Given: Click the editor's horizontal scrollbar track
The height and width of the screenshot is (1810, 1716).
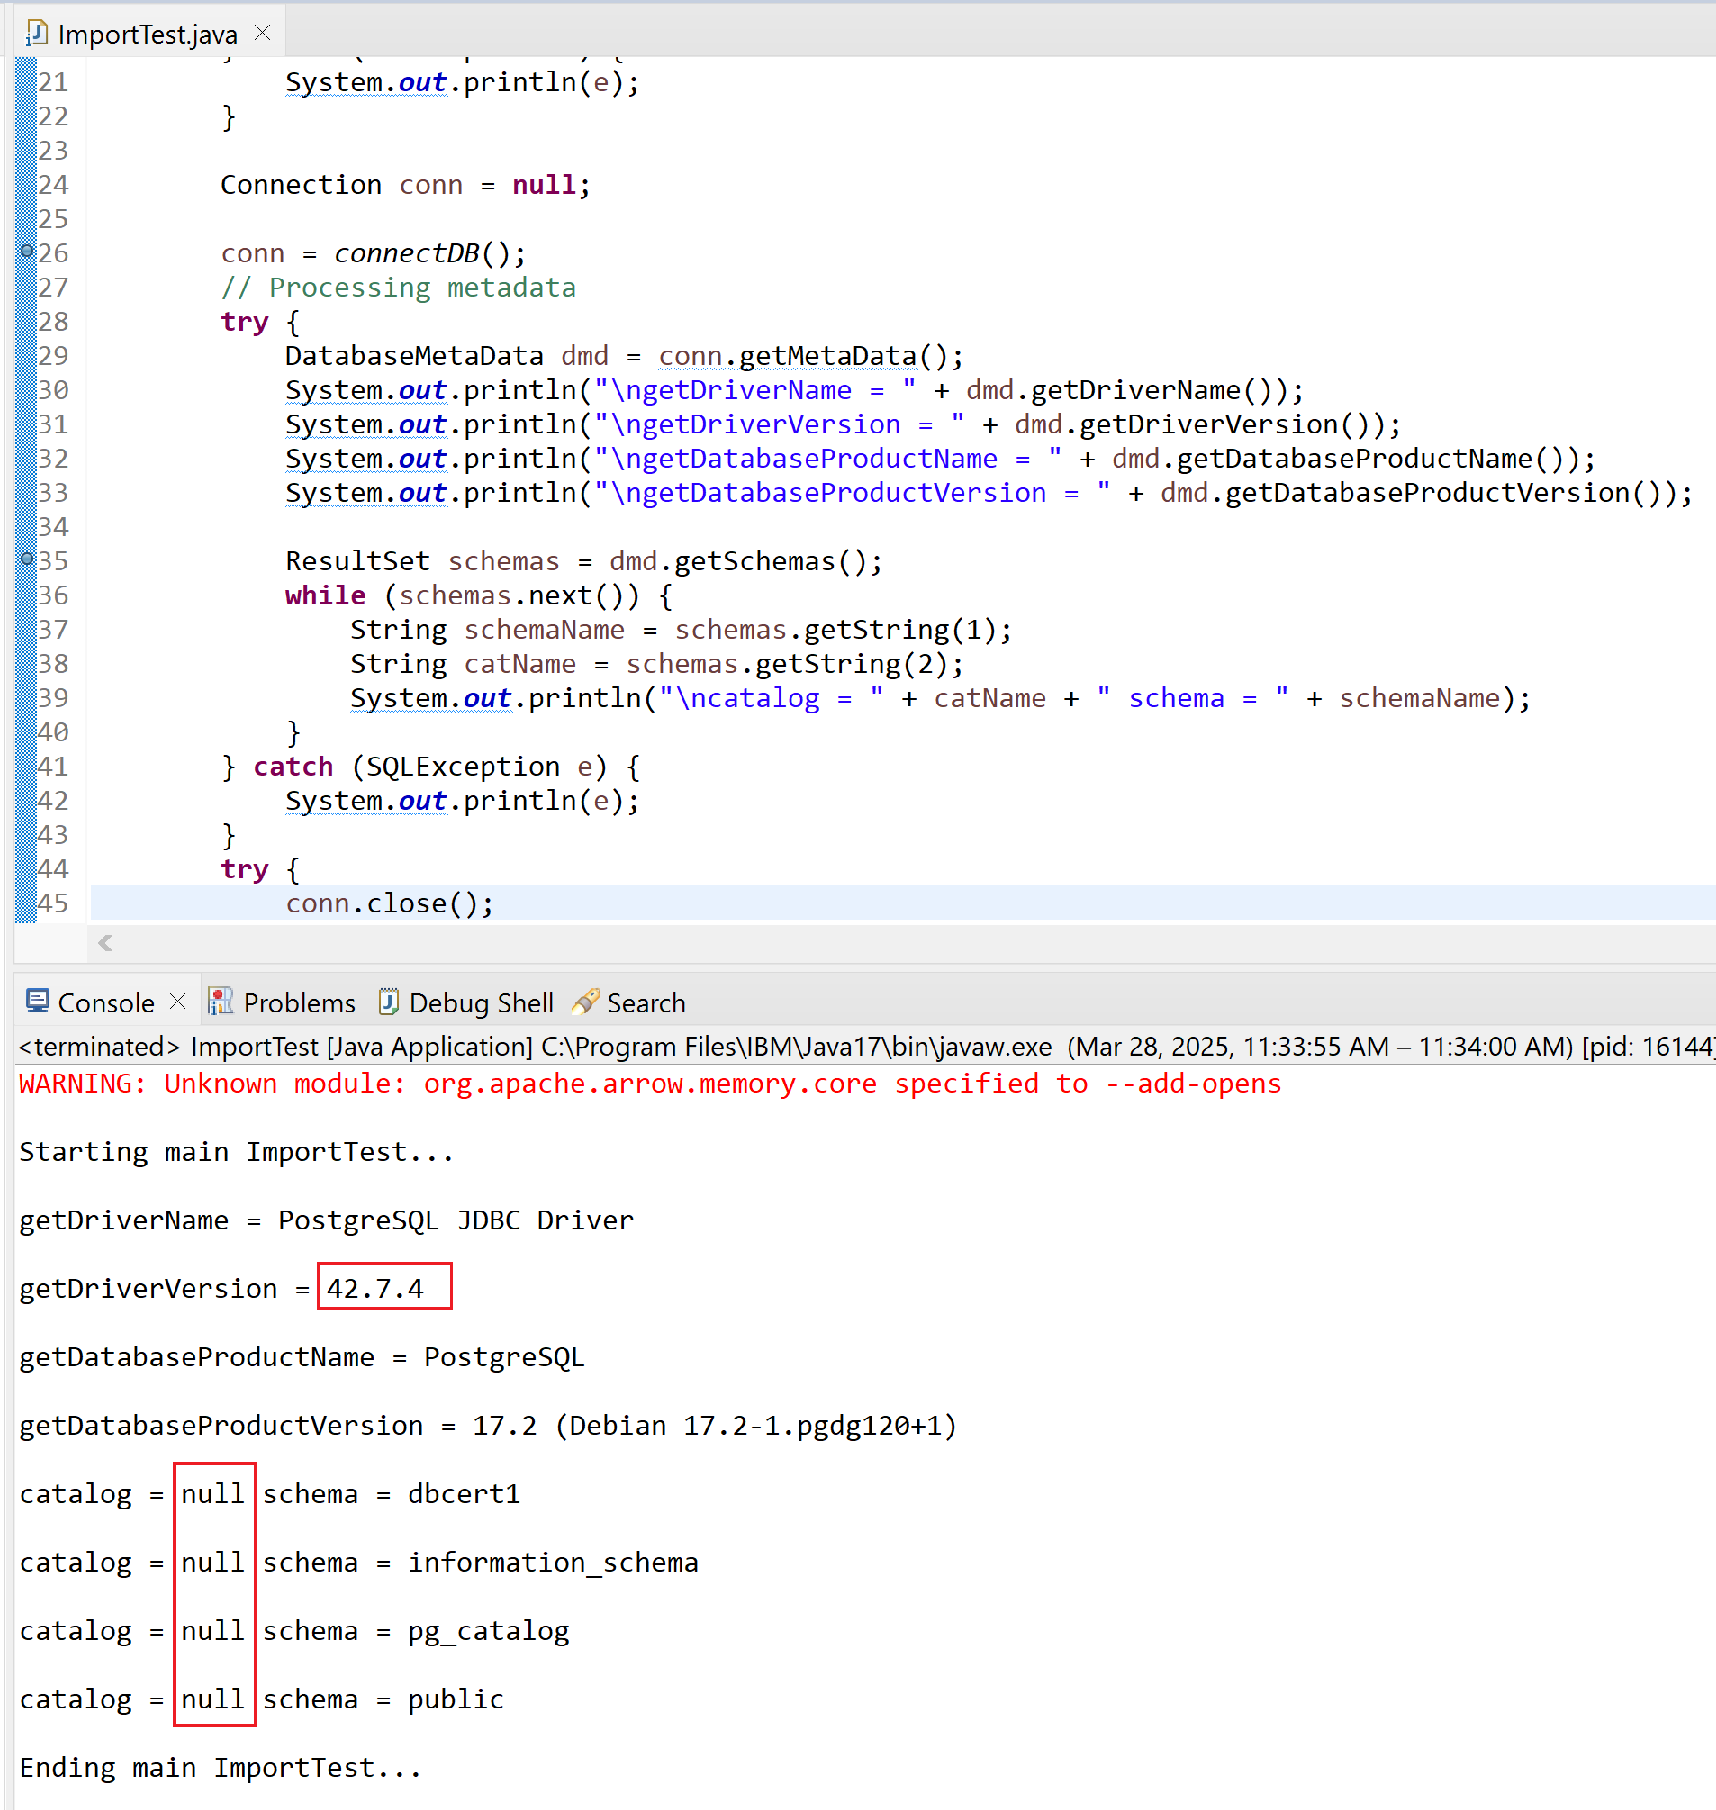Looking at the screenshot, I should (900, 943).
